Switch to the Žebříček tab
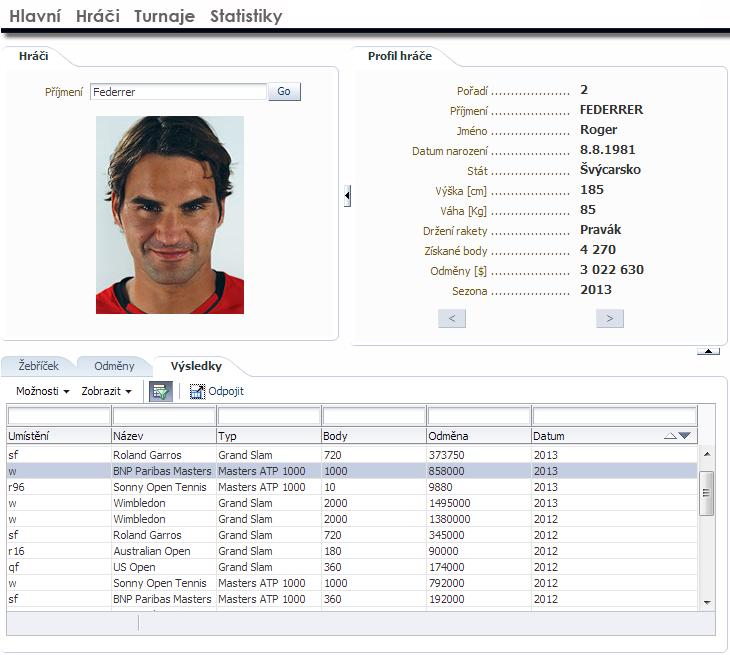The image size is (730, 655). tap(39, 366)
